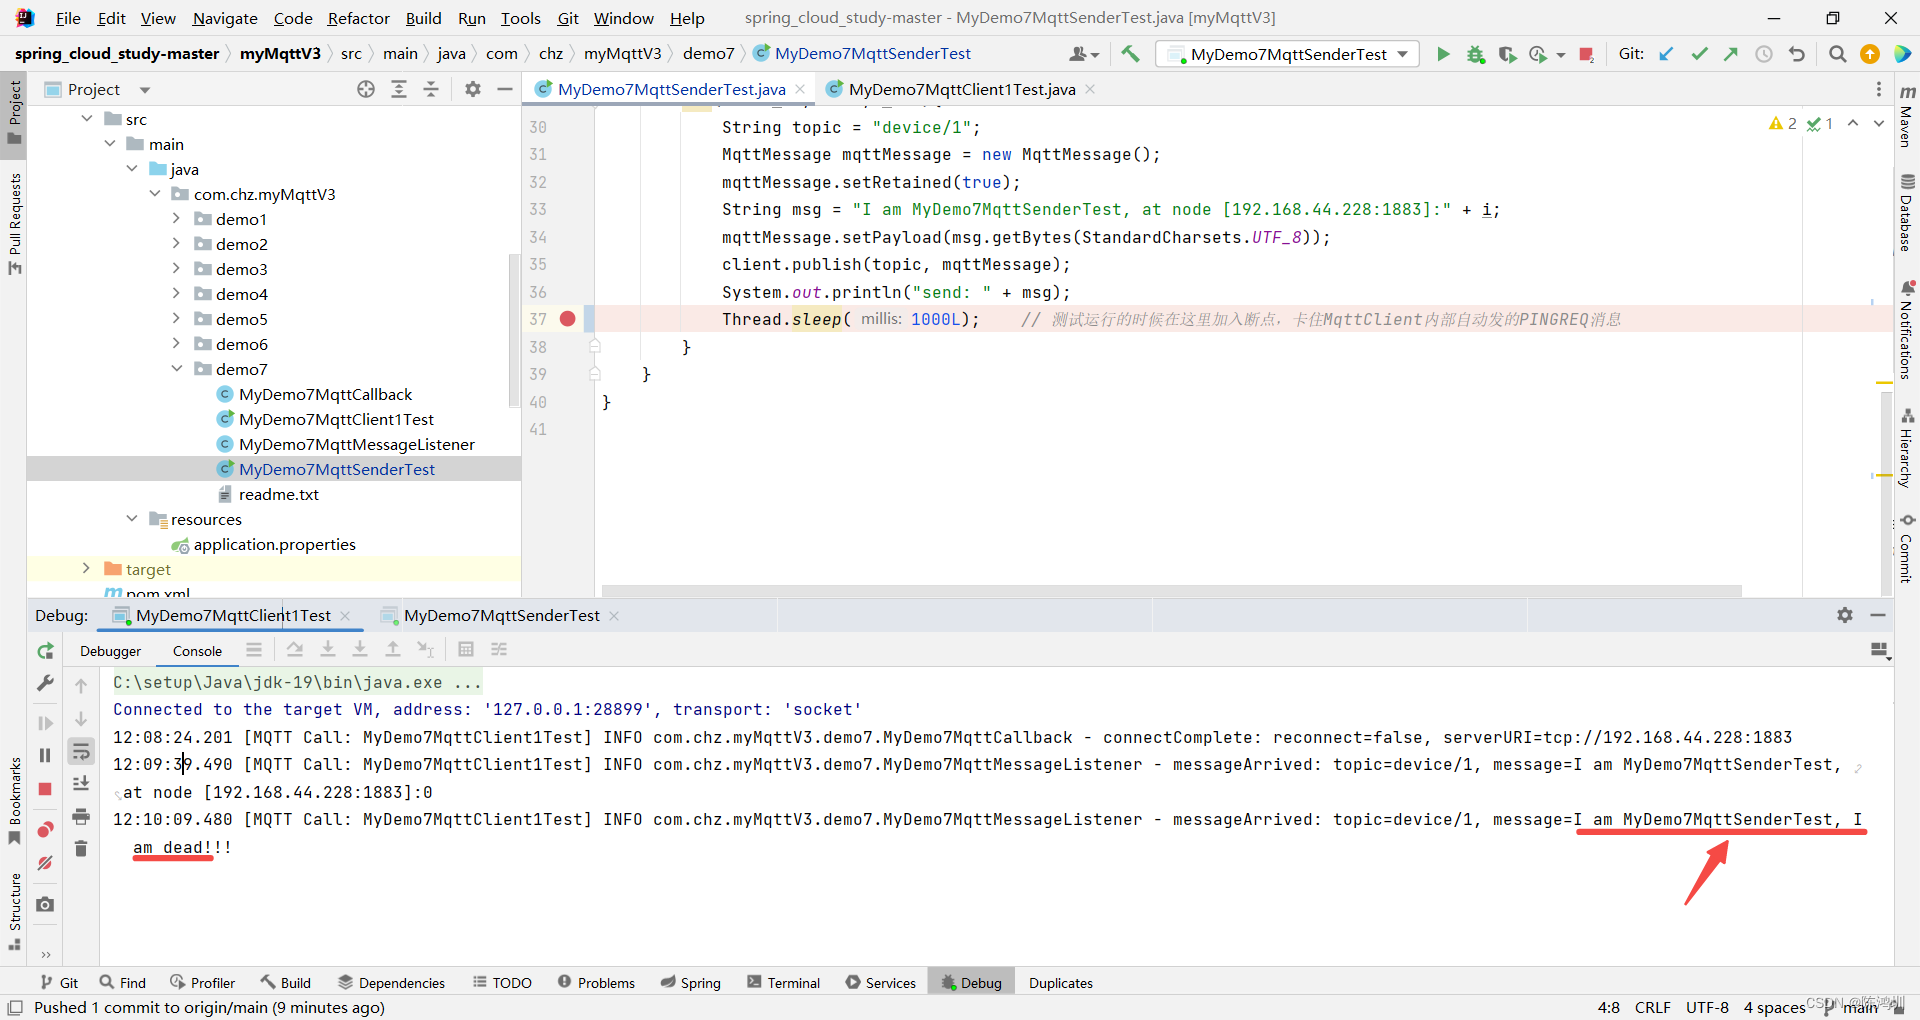The height and width of the screenshot is (1020, 1920).
Task: Open Project panel settings gear
Action: point(473,89)
